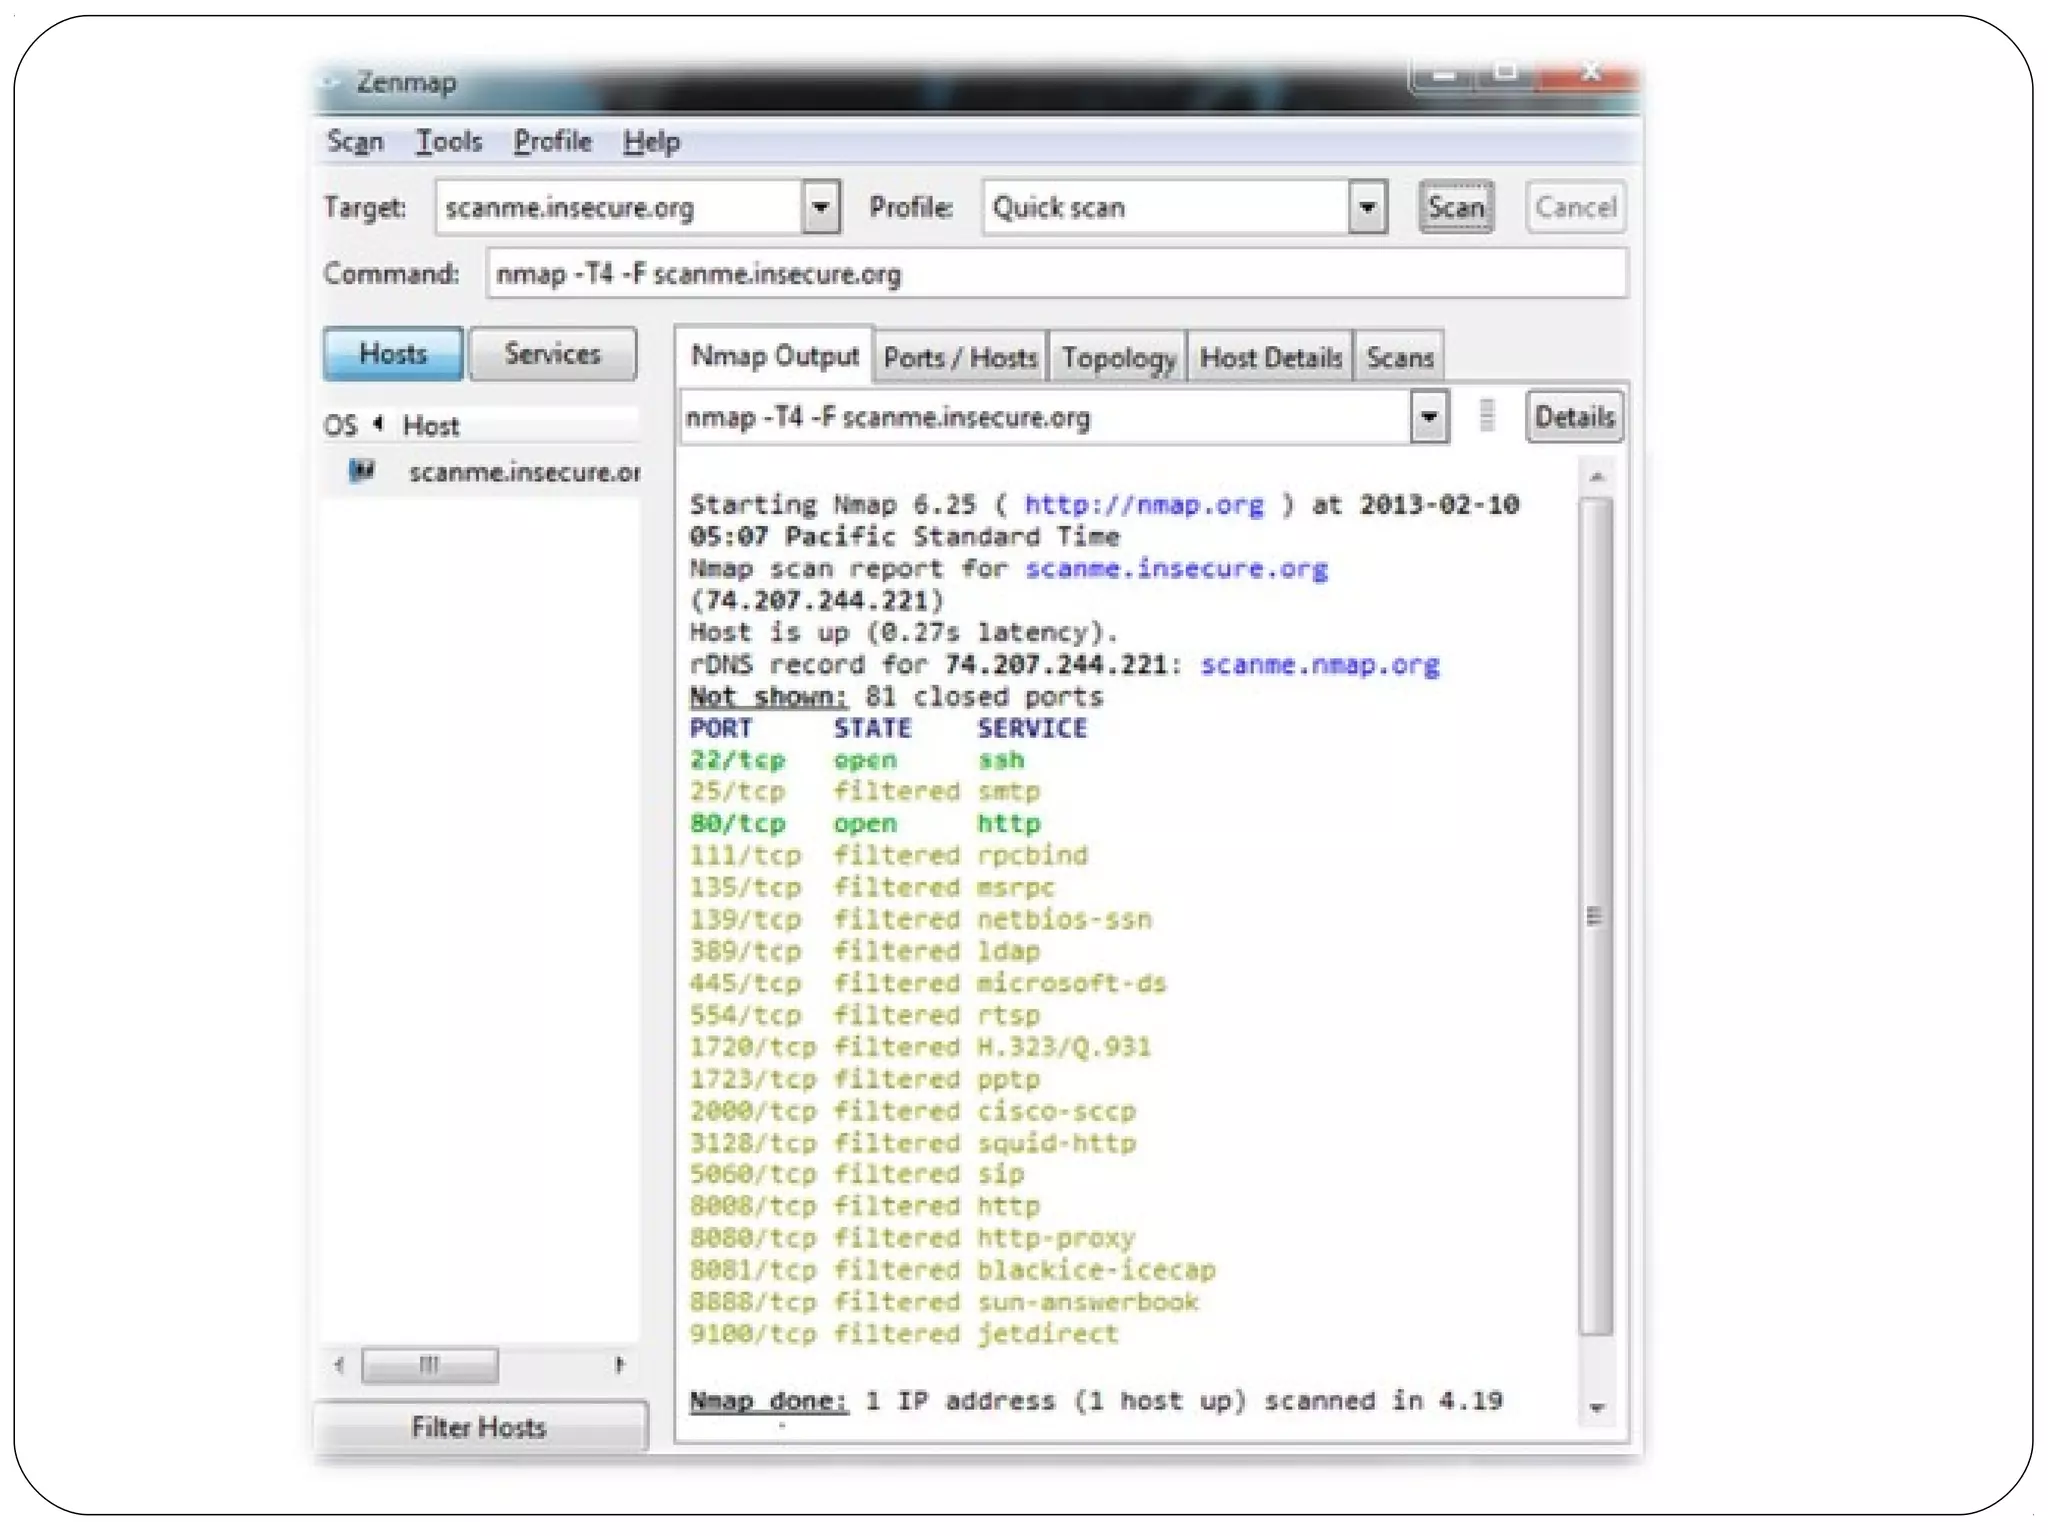Click the output scrollbar down arrow

(1597, 1408)
